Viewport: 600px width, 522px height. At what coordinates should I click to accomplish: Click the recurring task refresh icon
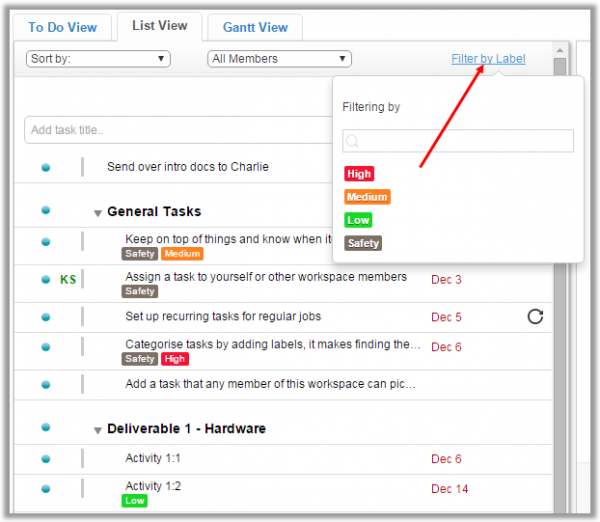535,316
